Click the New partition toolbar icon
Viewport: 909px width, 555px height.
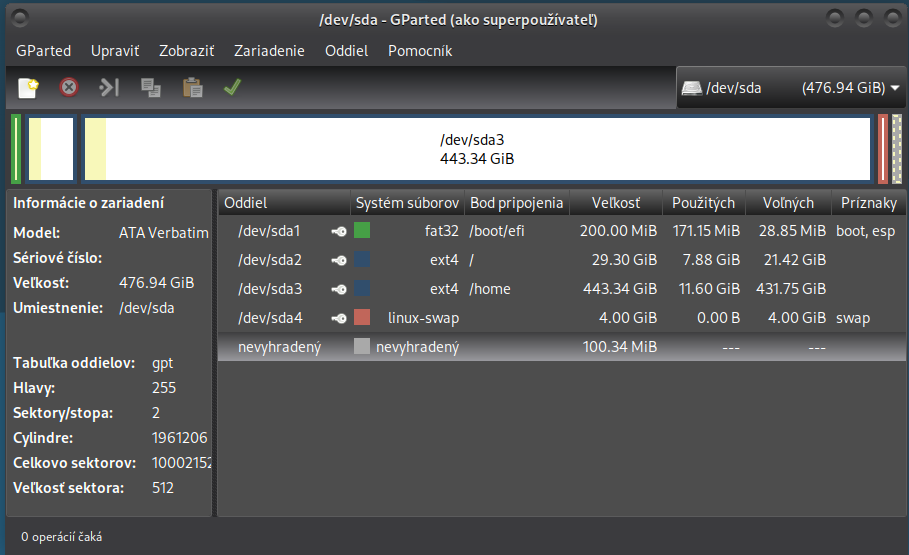28,88
